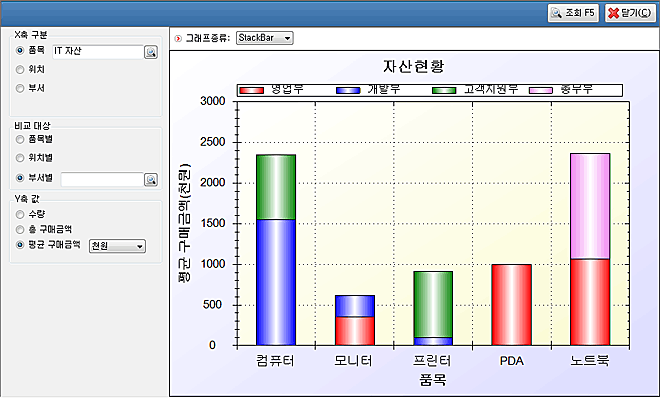Open the 부서별 lookup magnifier icon
660x398 pixels.
[151, 180]
